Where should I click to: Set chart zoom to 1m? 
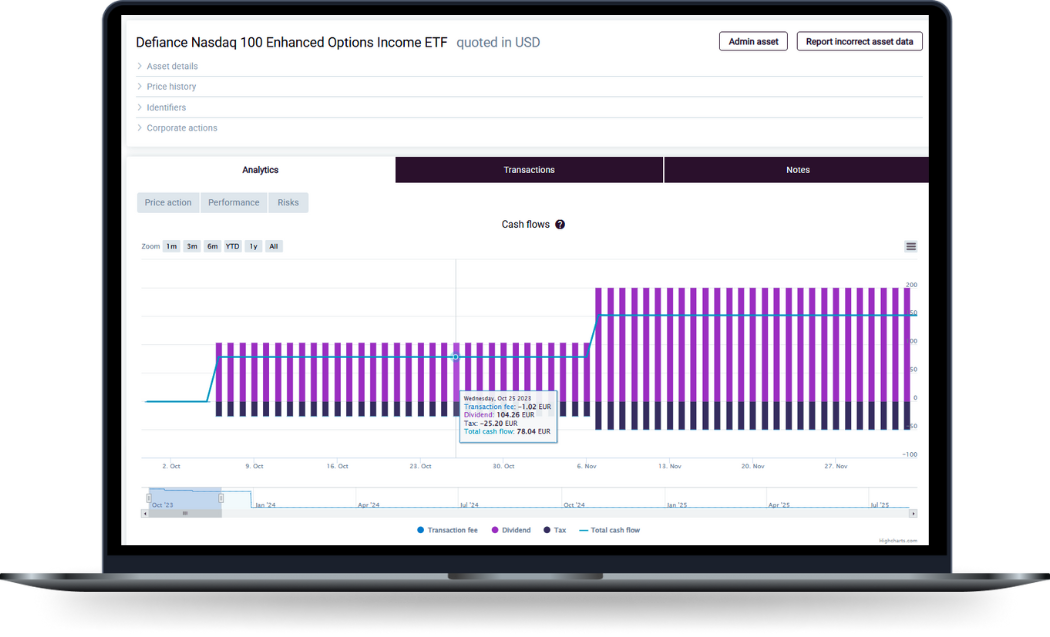click(x=171, y=246)
